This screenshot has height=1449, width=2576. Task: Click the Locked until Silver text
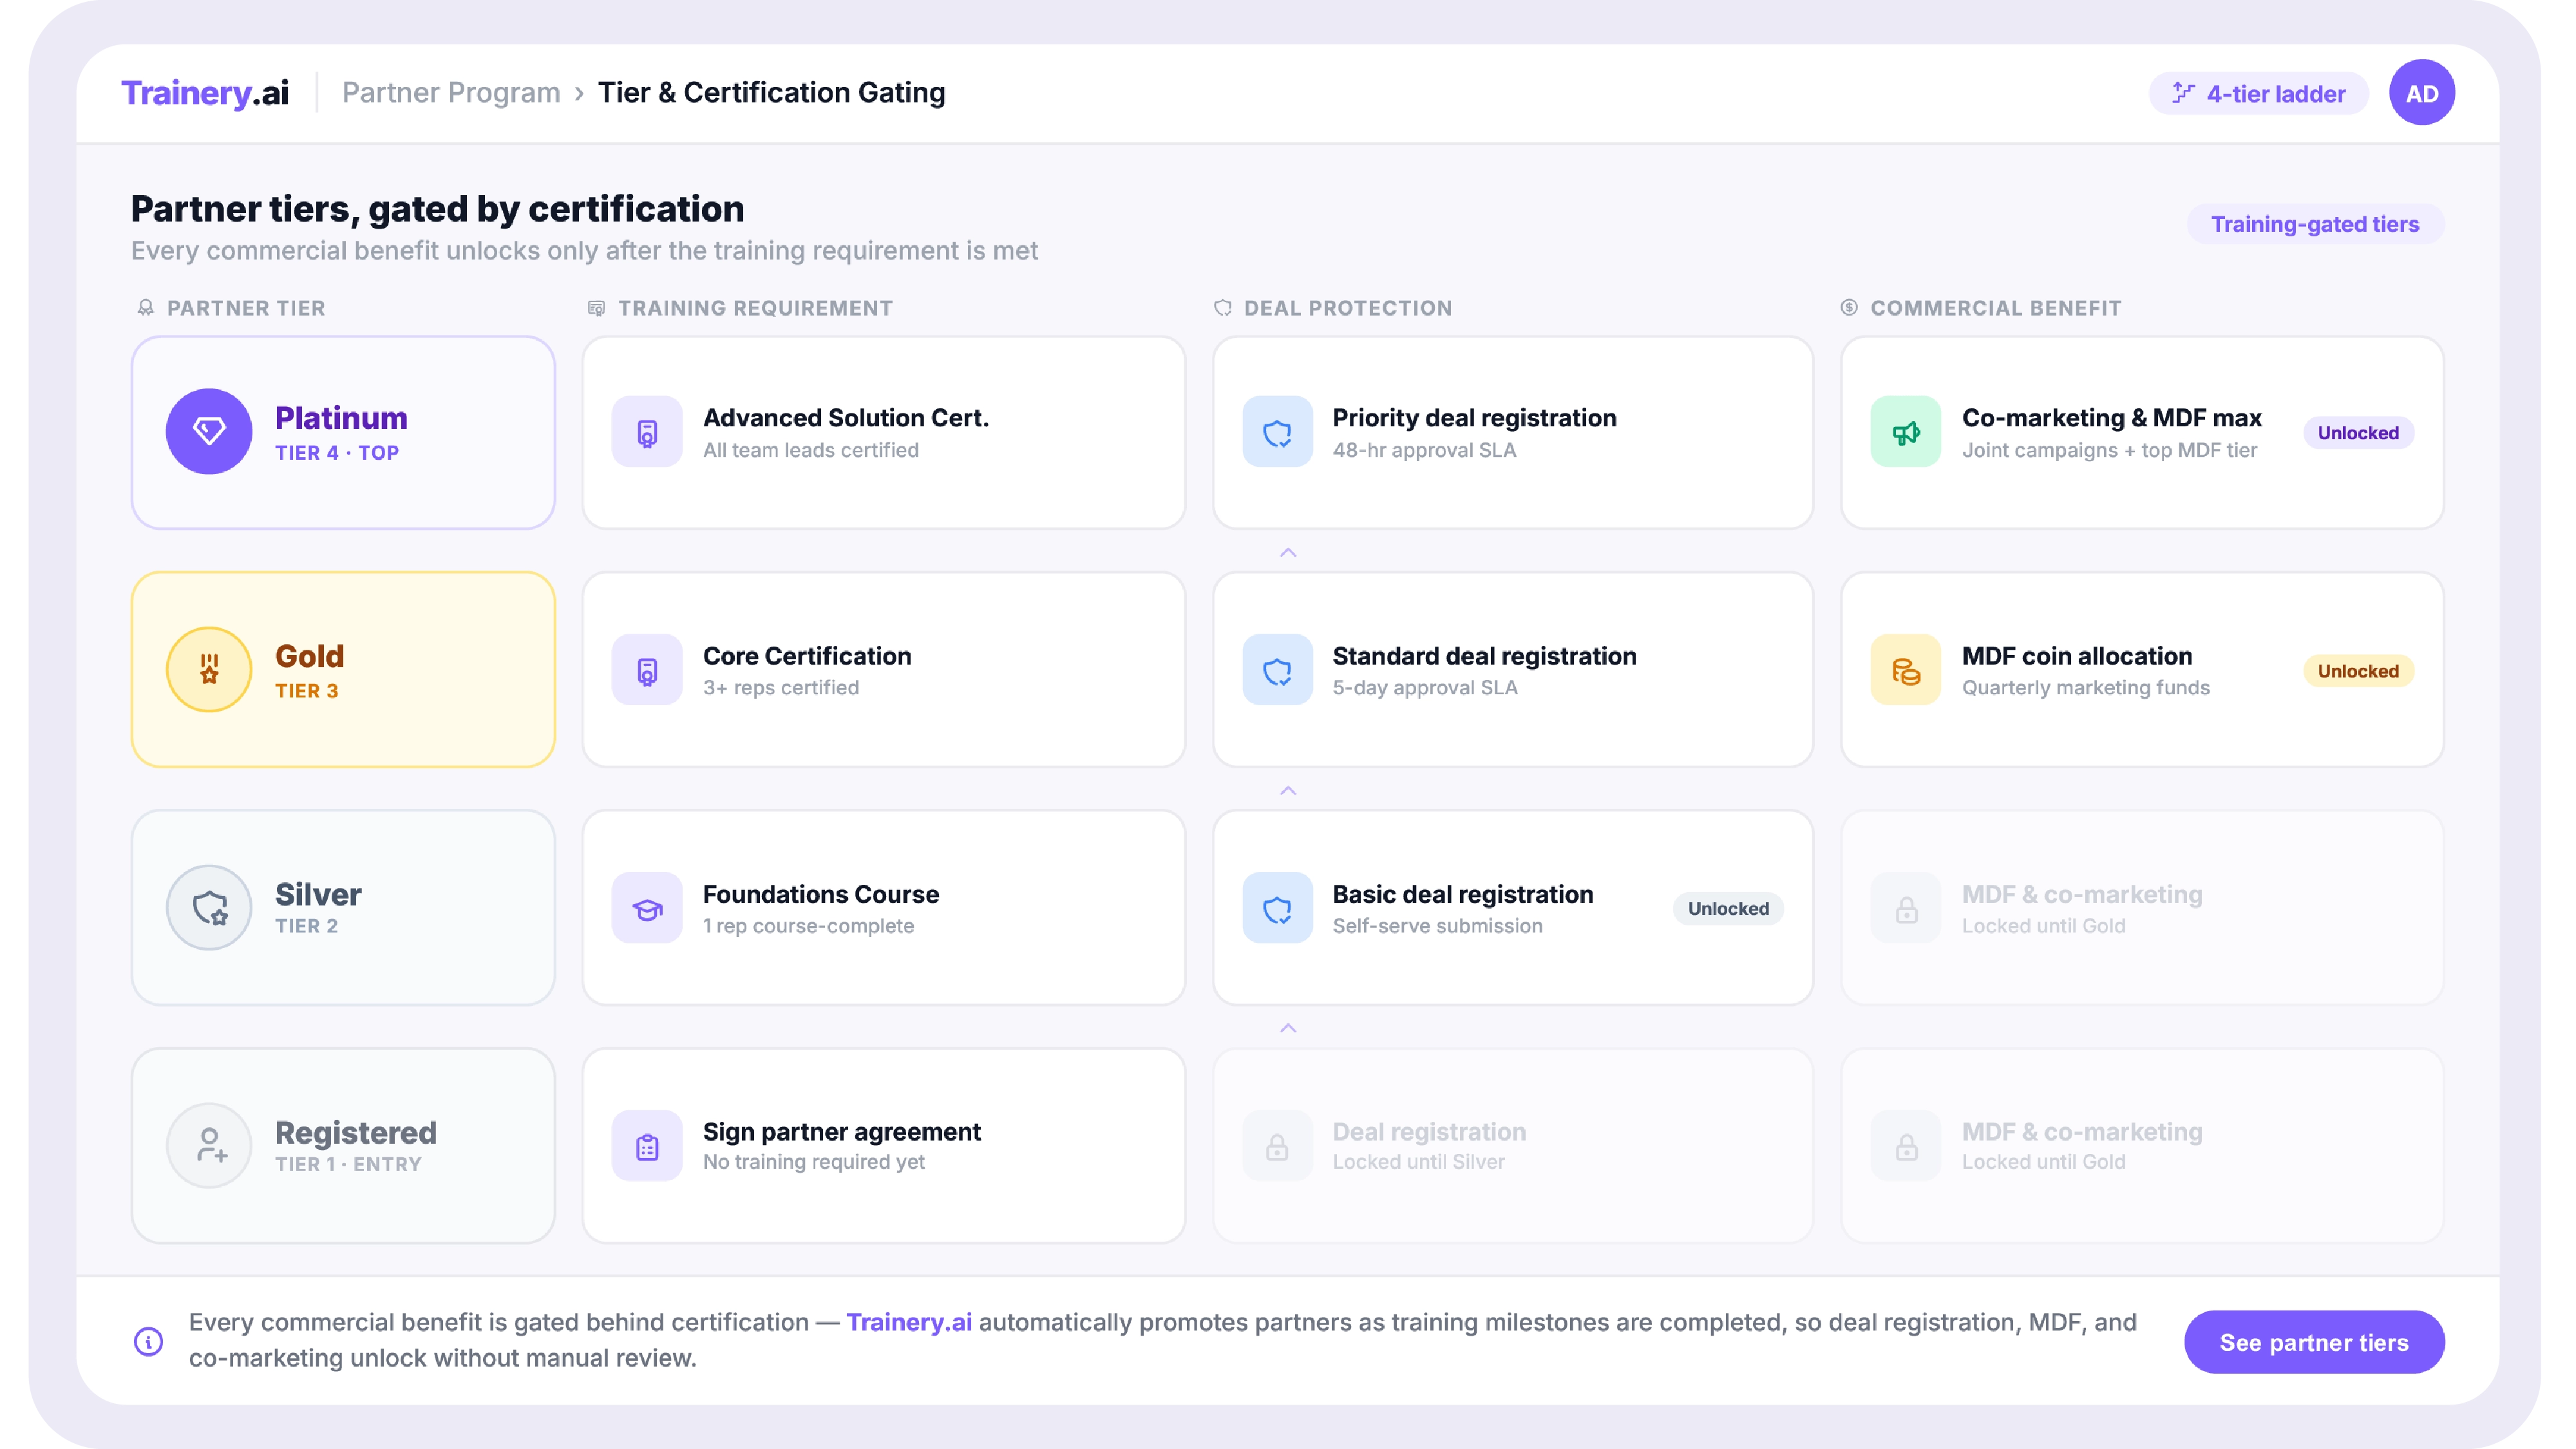point(1418,1162)
